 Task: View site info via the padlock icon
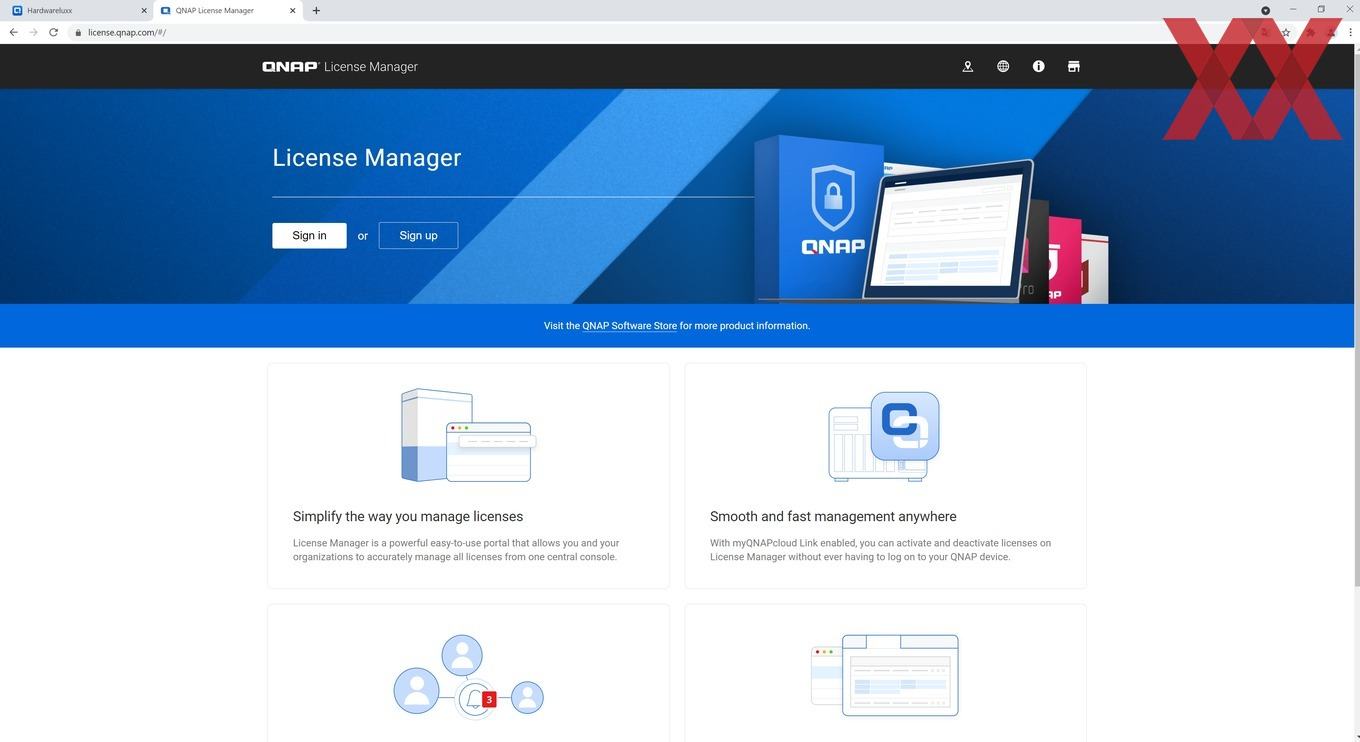coord(78,32)
